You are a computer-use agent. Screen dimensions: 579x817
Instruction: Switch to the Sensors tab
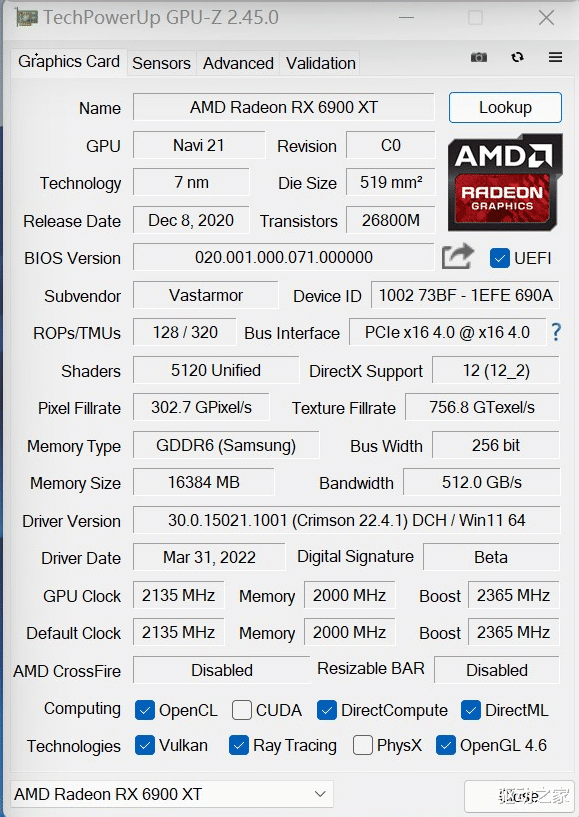point(161,63)
